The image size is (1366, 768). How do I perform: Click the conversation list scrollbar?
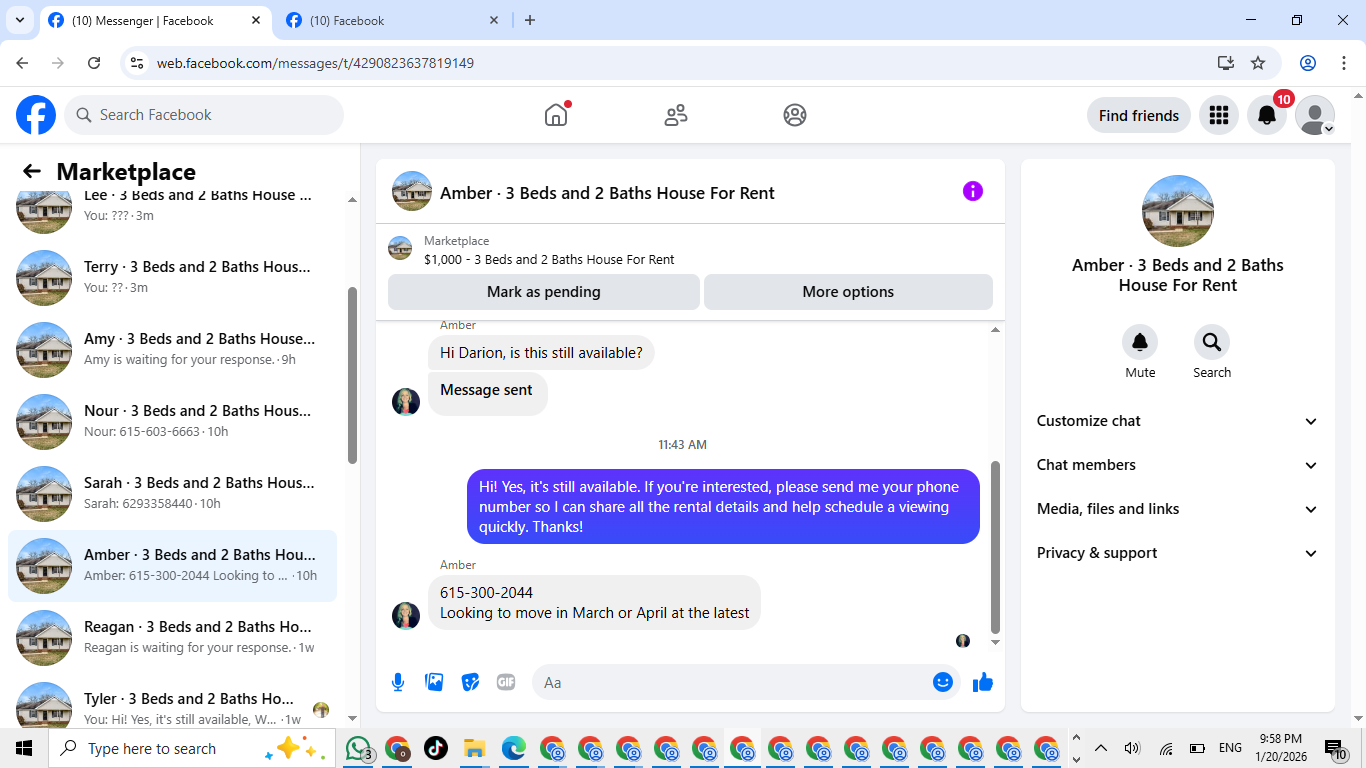pyautogui.click(x=352, y=375)
